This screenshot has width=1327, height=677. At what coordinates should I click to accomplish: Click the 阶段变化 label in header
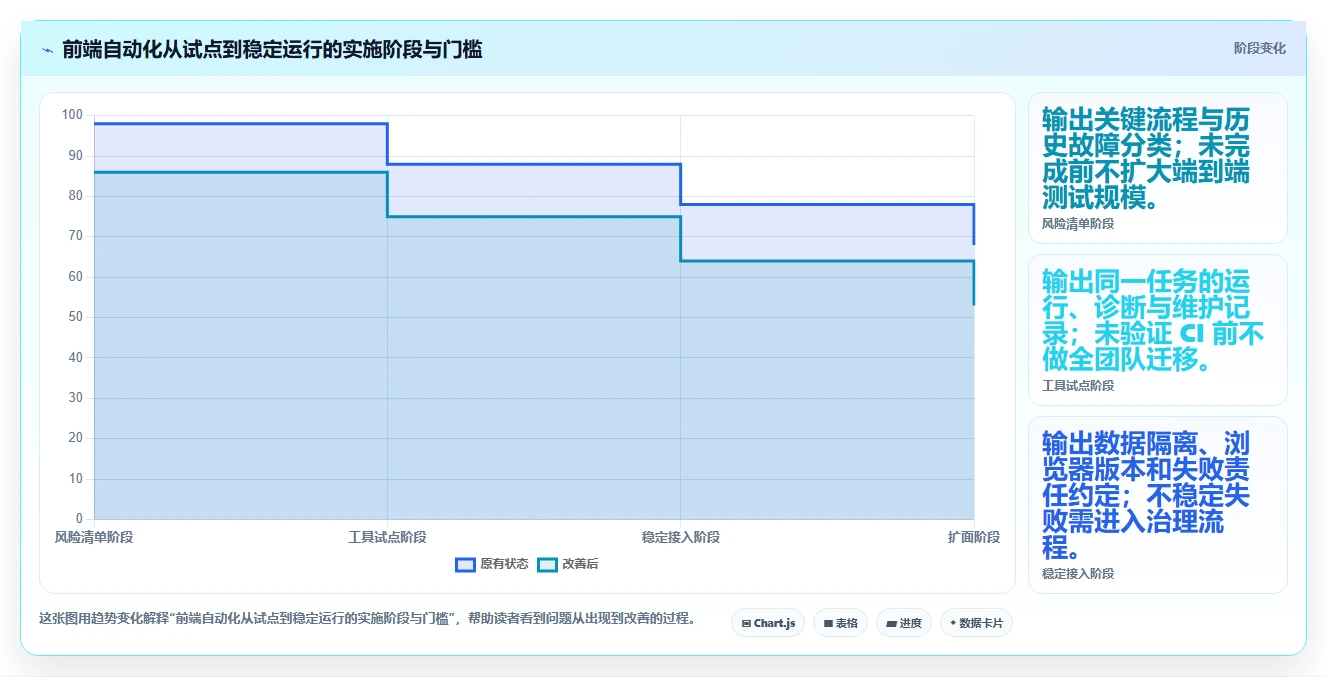1260,48
